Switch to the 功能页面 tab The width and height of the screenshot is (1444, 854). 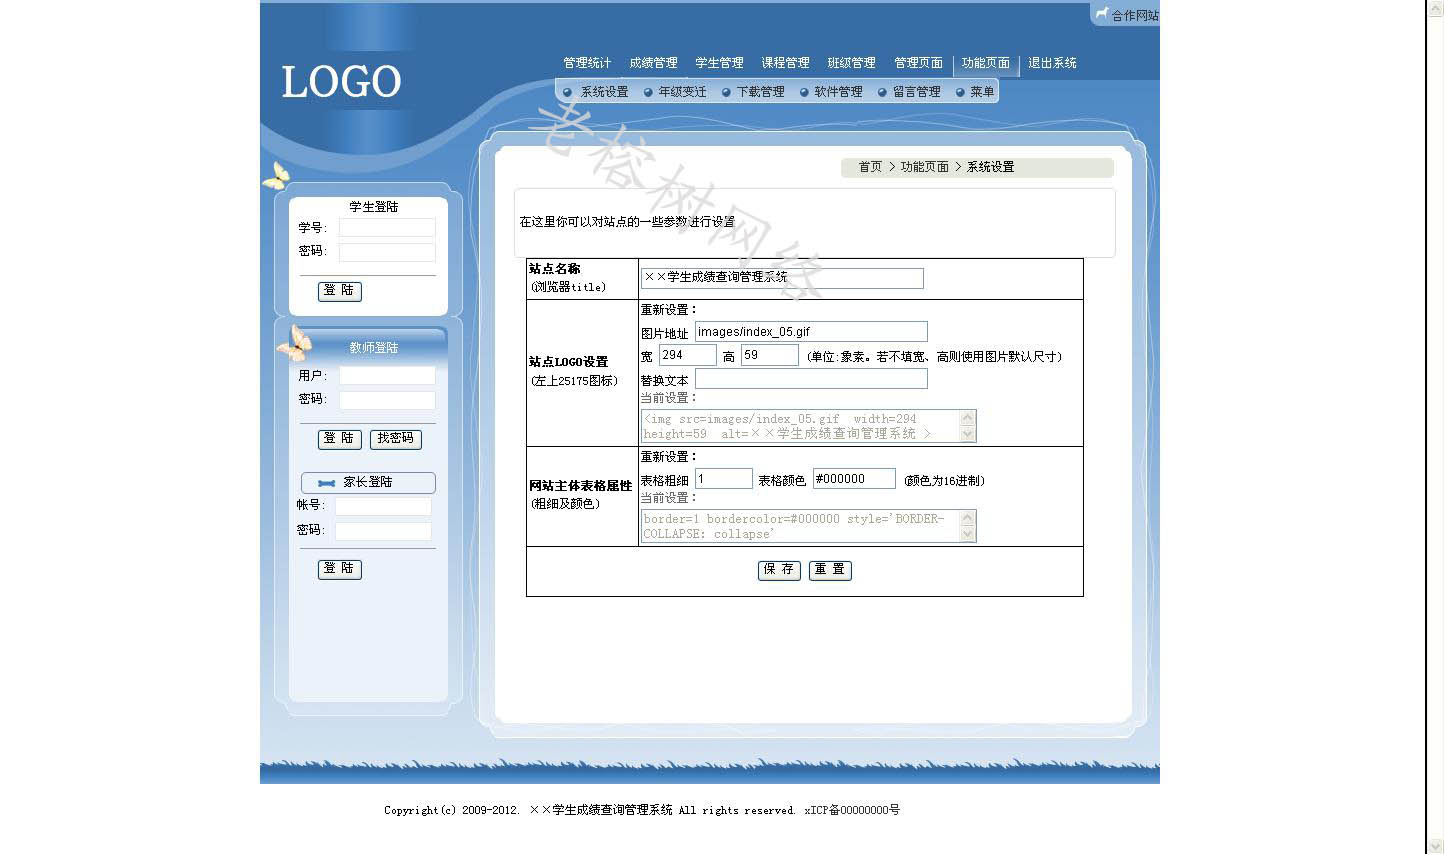[x=985, y=63]
